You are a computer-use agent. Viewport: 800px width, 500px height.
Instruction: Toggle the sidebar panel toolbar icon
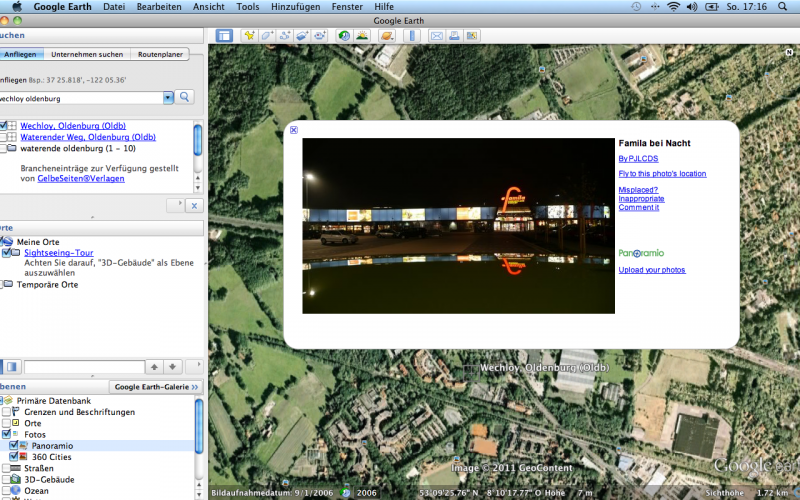tap(224, 36)
